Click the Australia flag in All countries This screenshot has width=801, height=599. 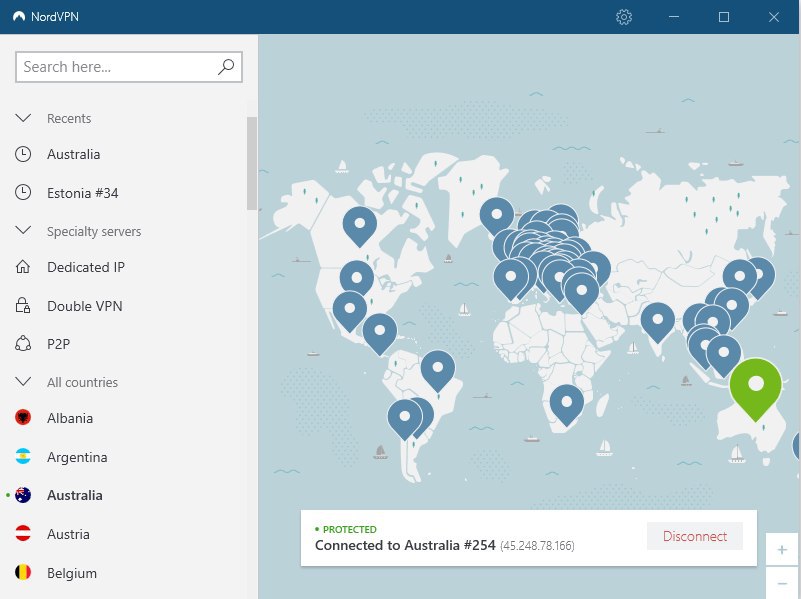[23, 495]
